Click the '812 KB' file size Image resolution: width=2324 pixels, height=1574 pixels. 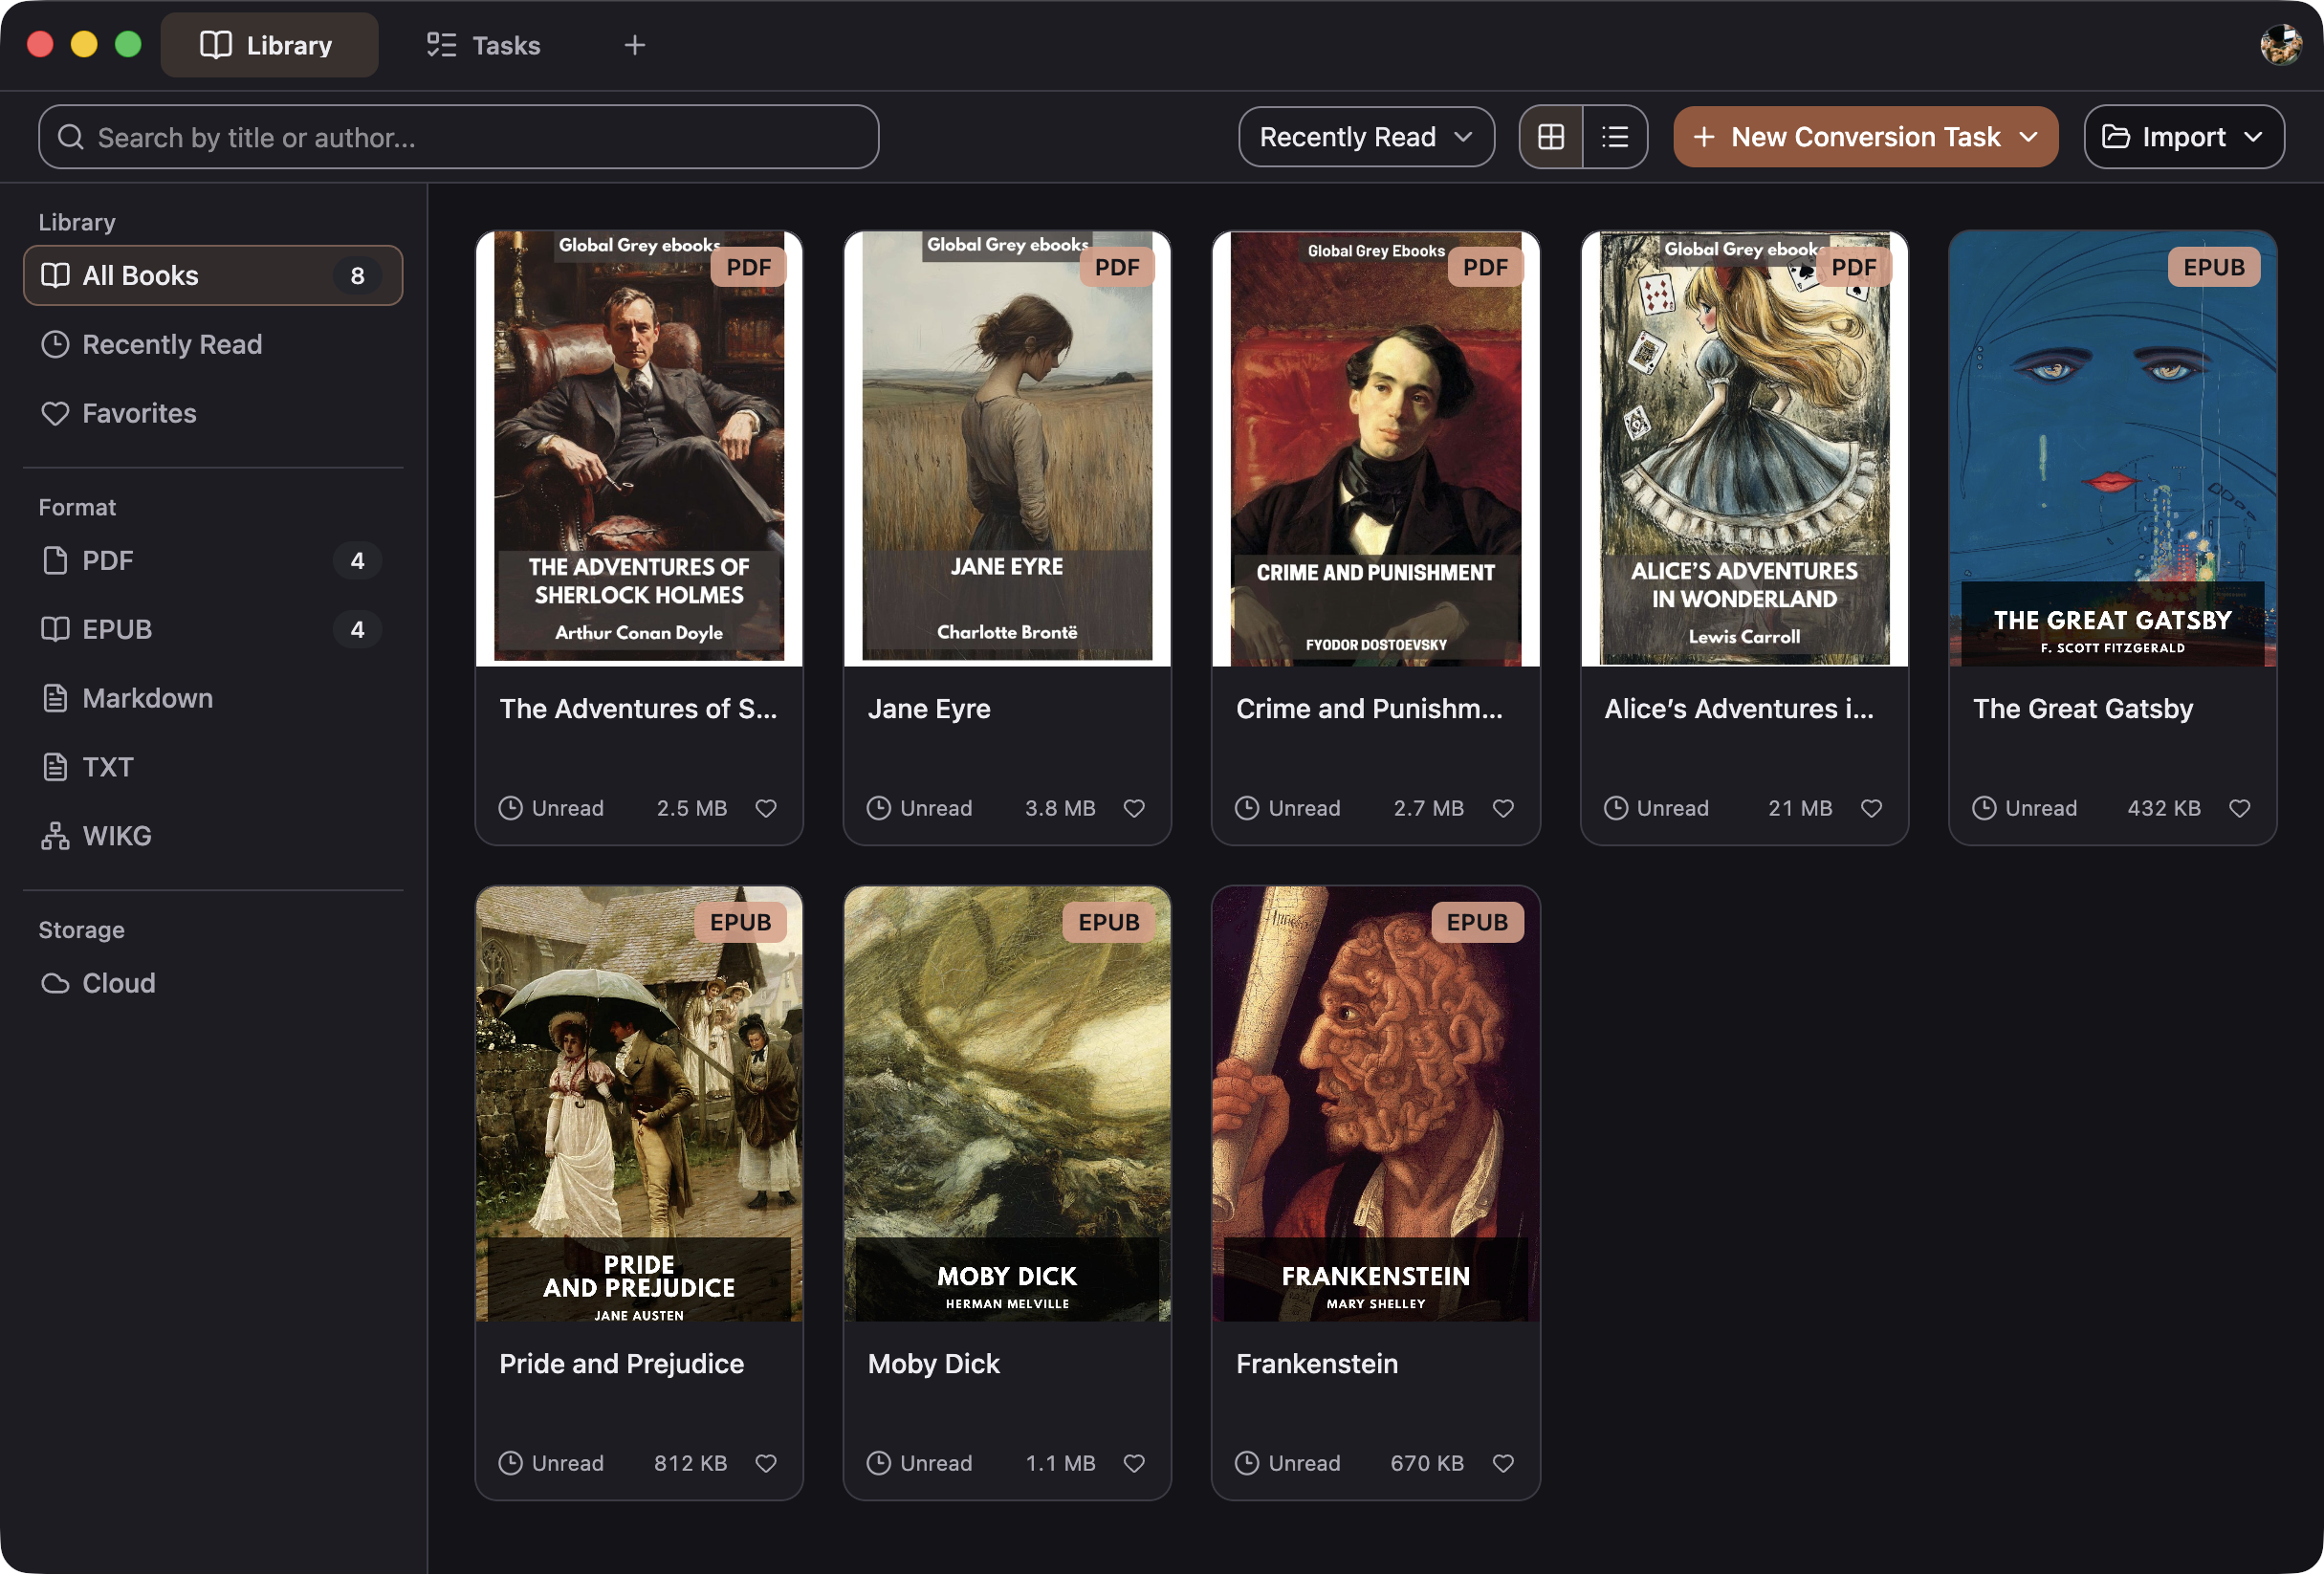pos(690,1463)
